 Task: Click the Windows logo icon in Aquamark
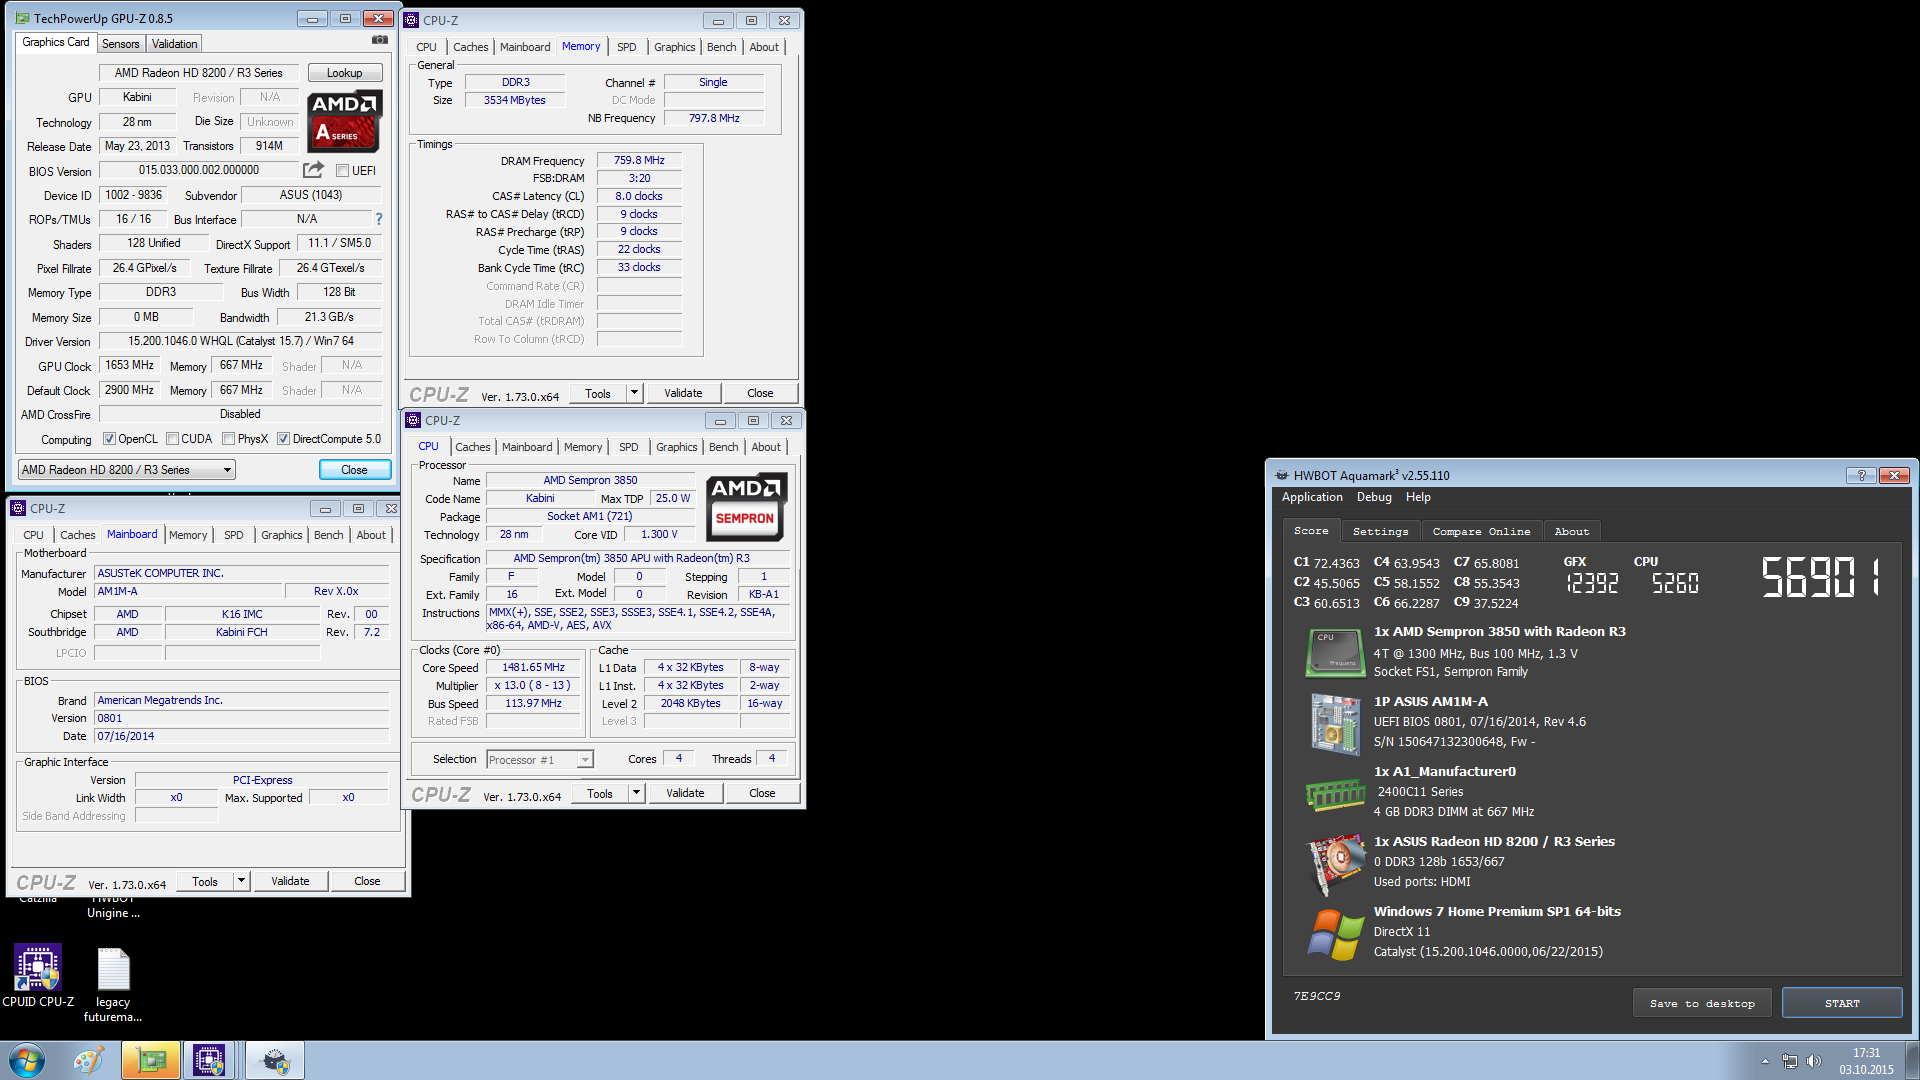coord(1335,934)
